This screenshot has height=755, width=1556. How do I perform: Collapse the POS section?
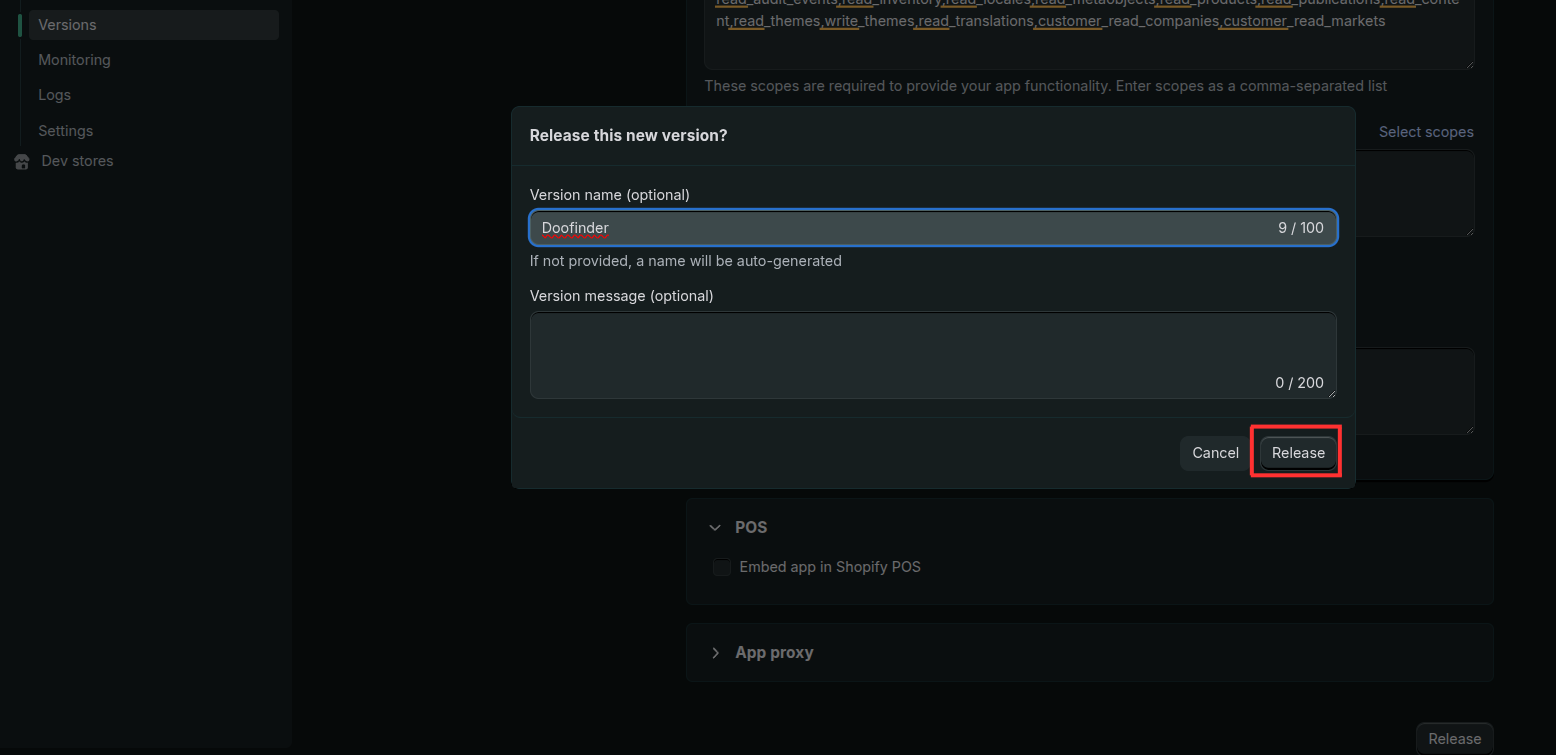click(x=715, y=527)
